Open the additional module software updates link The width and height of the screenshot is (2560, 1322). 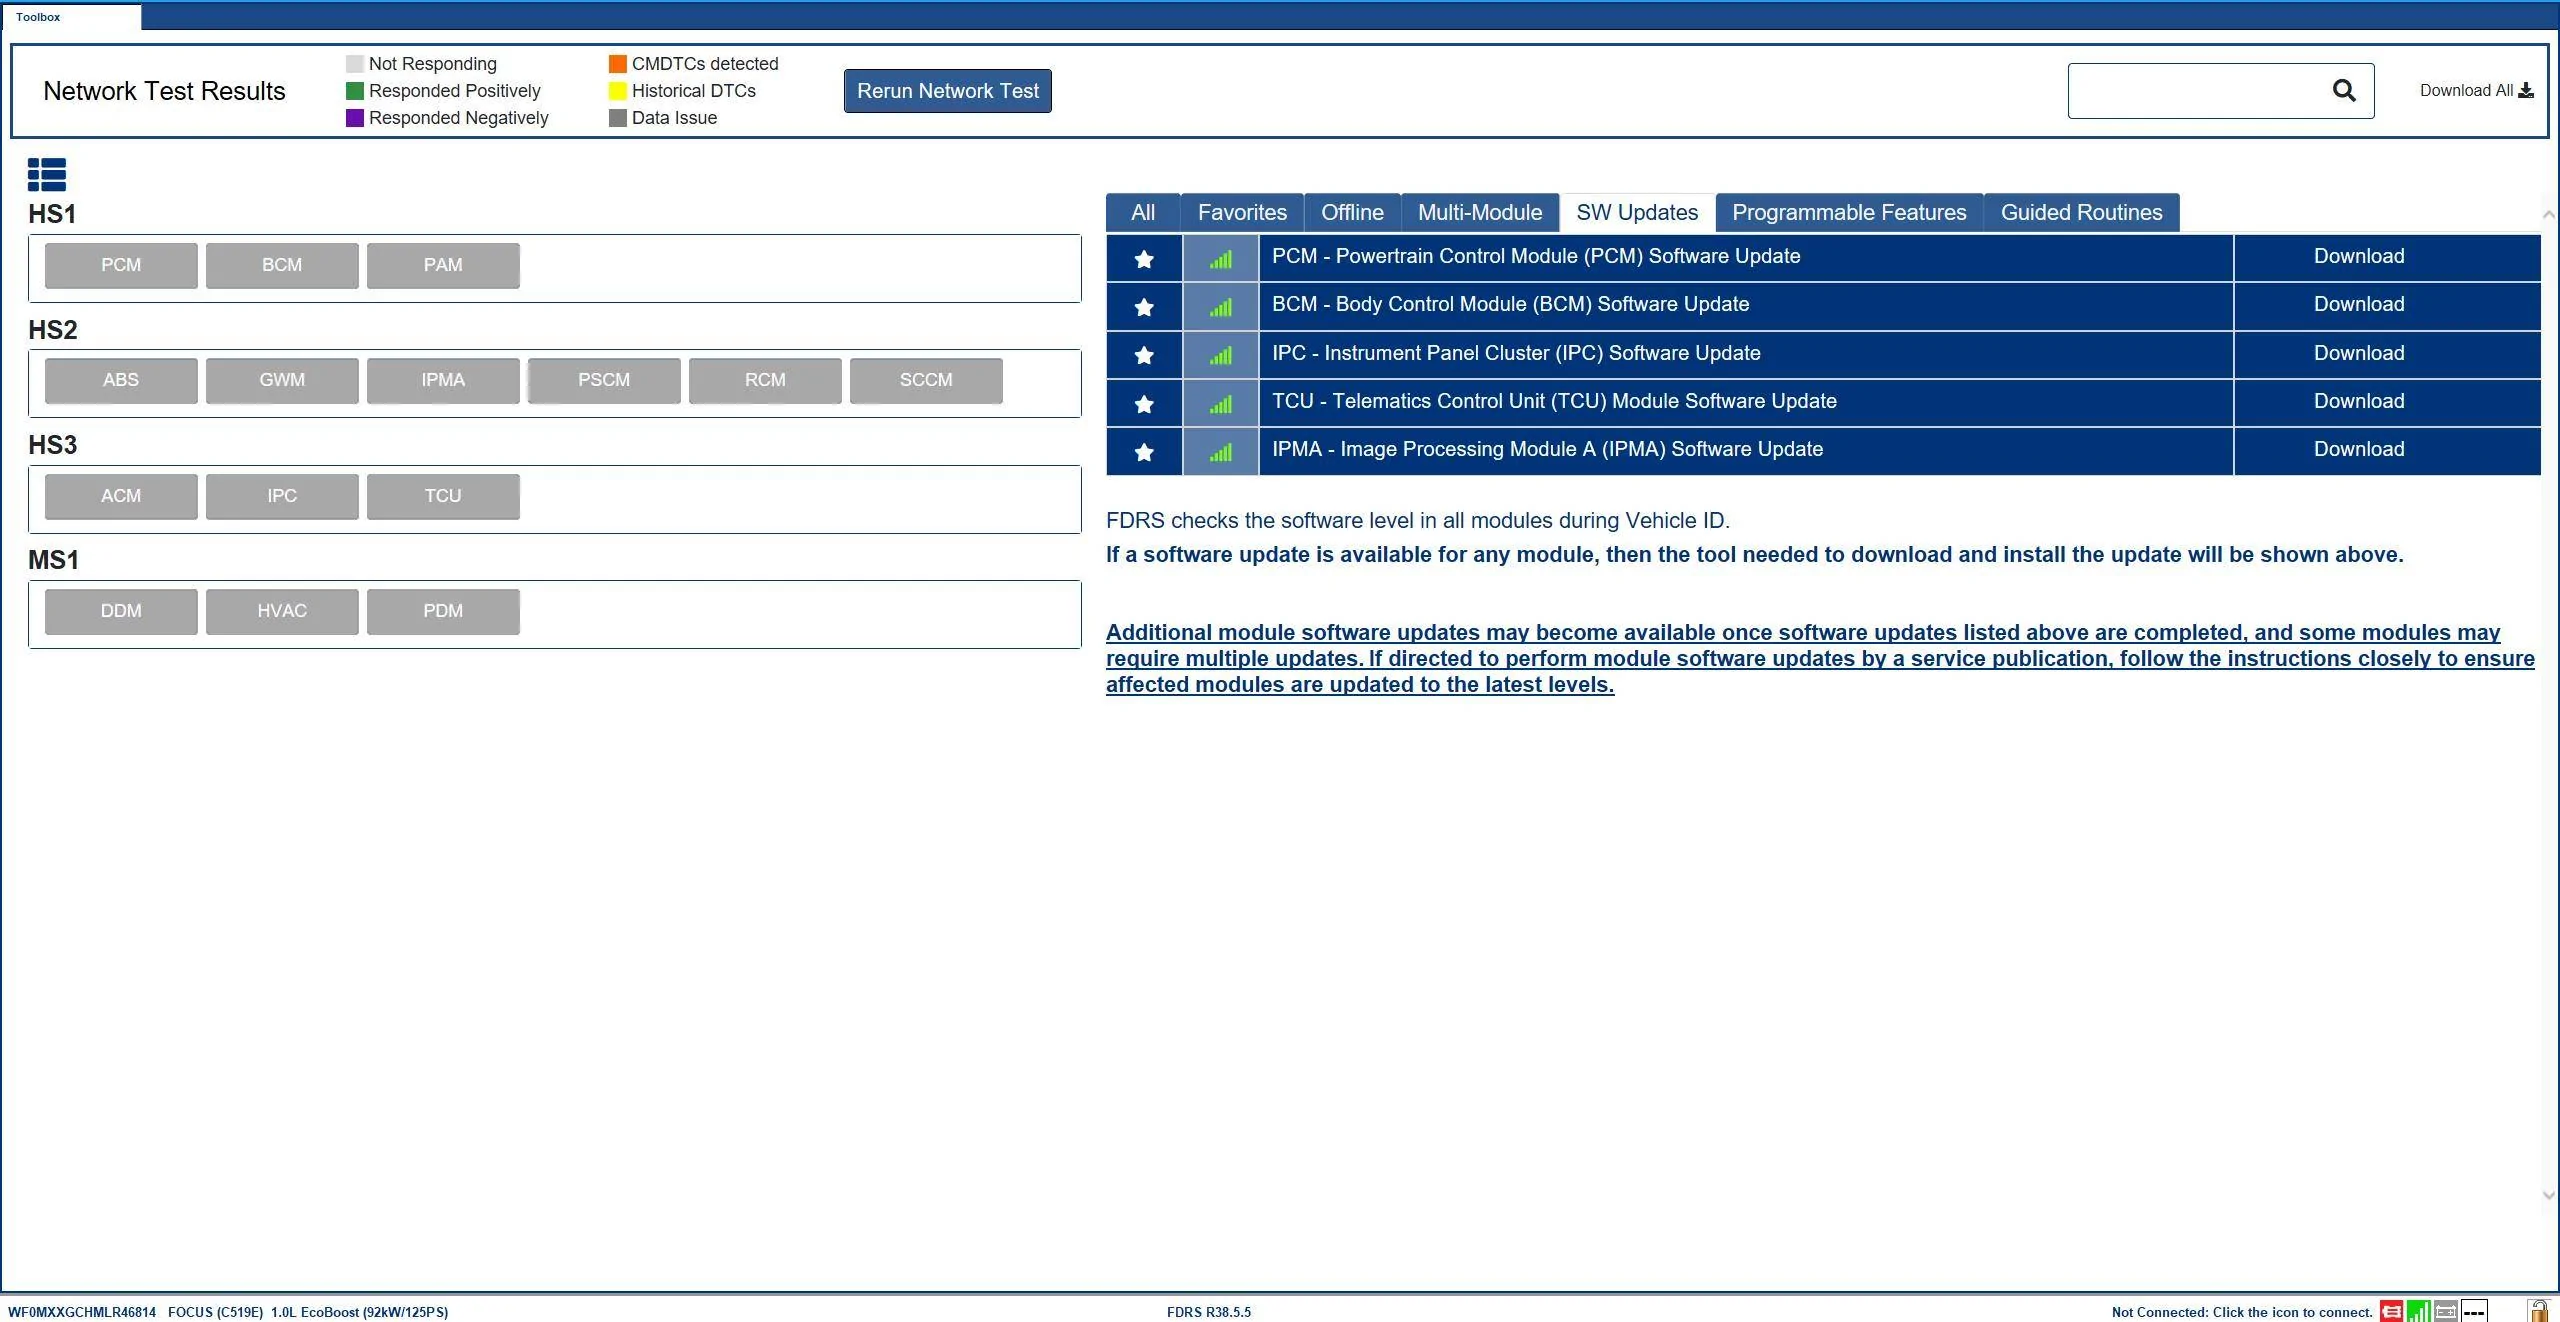click(x=1820, y=658)
